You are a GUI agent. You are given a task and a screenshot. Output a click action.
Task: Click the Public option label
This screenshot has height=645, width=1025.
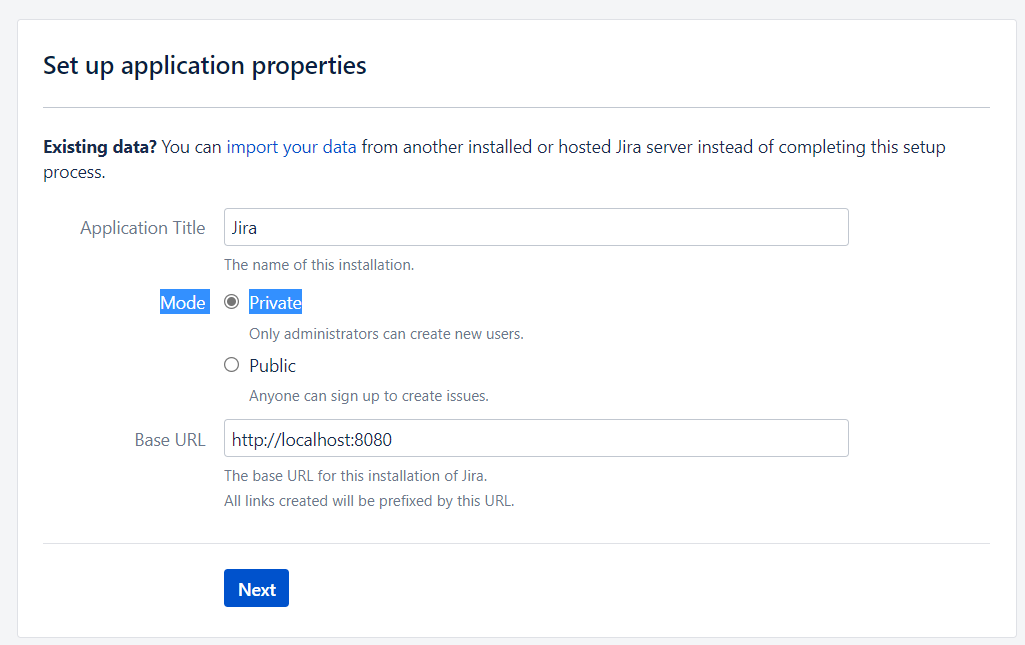pyautogui.click(x=273, y=365)
